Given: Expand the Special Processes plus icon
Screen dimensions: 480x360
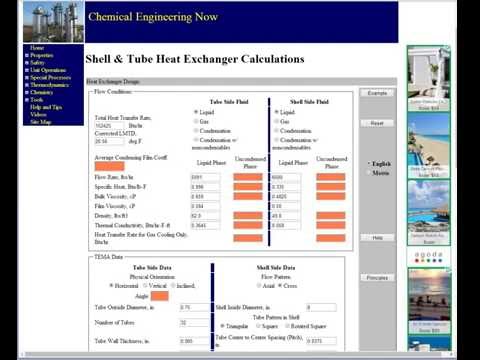Looking at the screenshot, I should point(27,78).
